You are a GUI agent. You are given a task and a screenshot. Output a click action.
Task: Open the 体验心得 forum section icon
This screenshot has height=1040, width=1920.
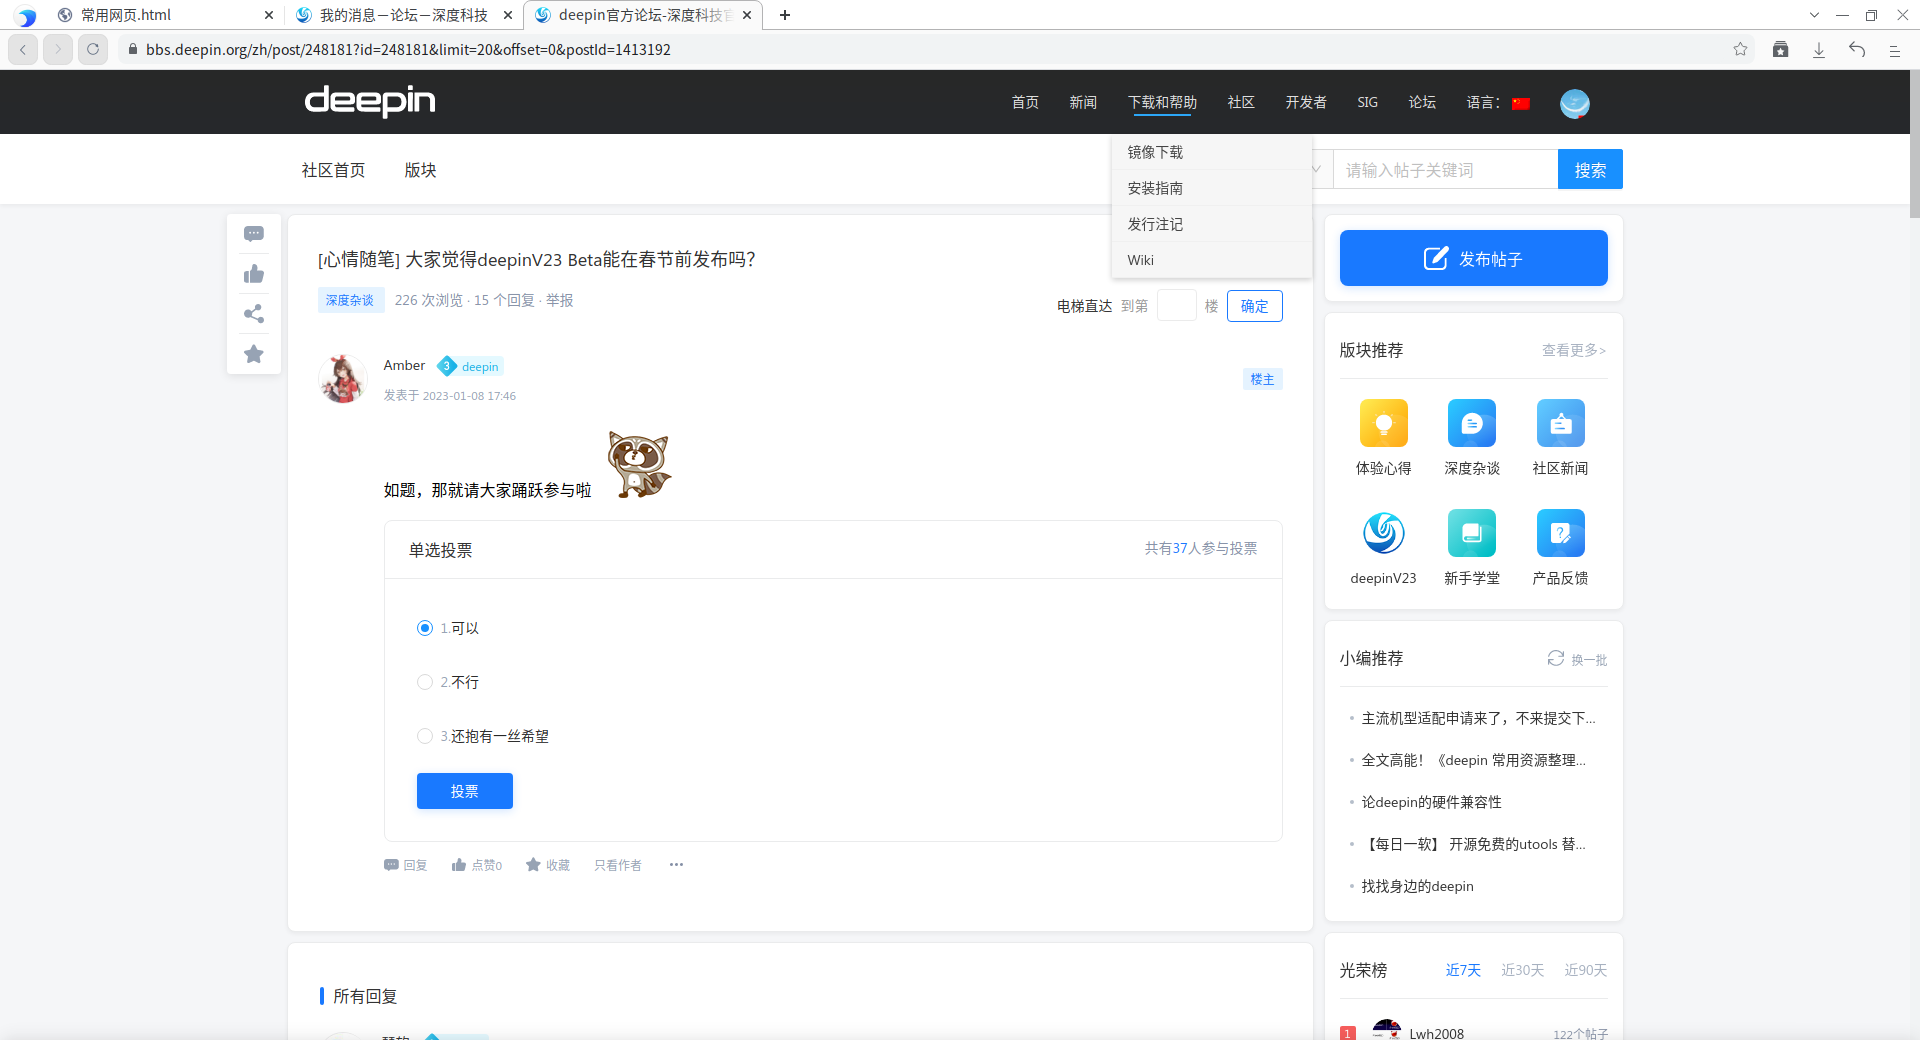pyautogui.click(x=1383, y=423)
